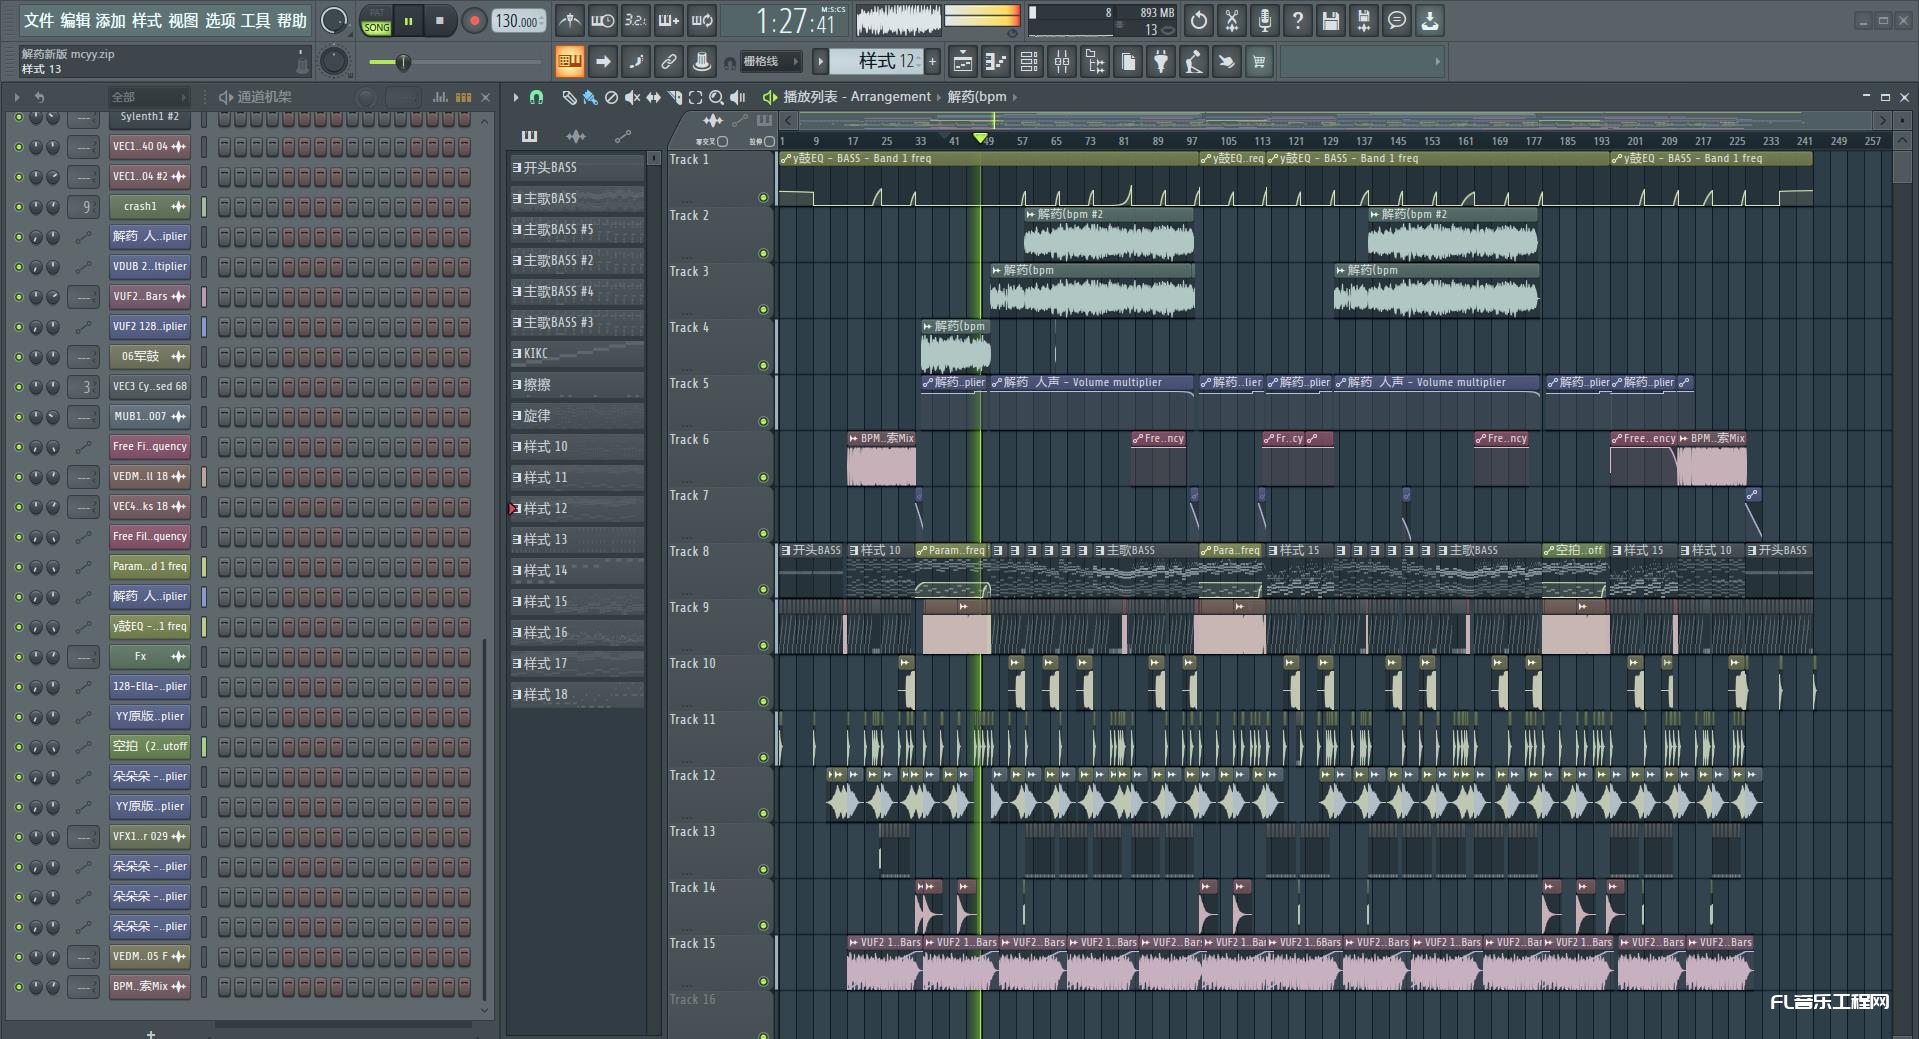The image size is (1919, 1039).
Task: Expand the 解药(bpm breadcrumb arrow
Action: 1015,97
